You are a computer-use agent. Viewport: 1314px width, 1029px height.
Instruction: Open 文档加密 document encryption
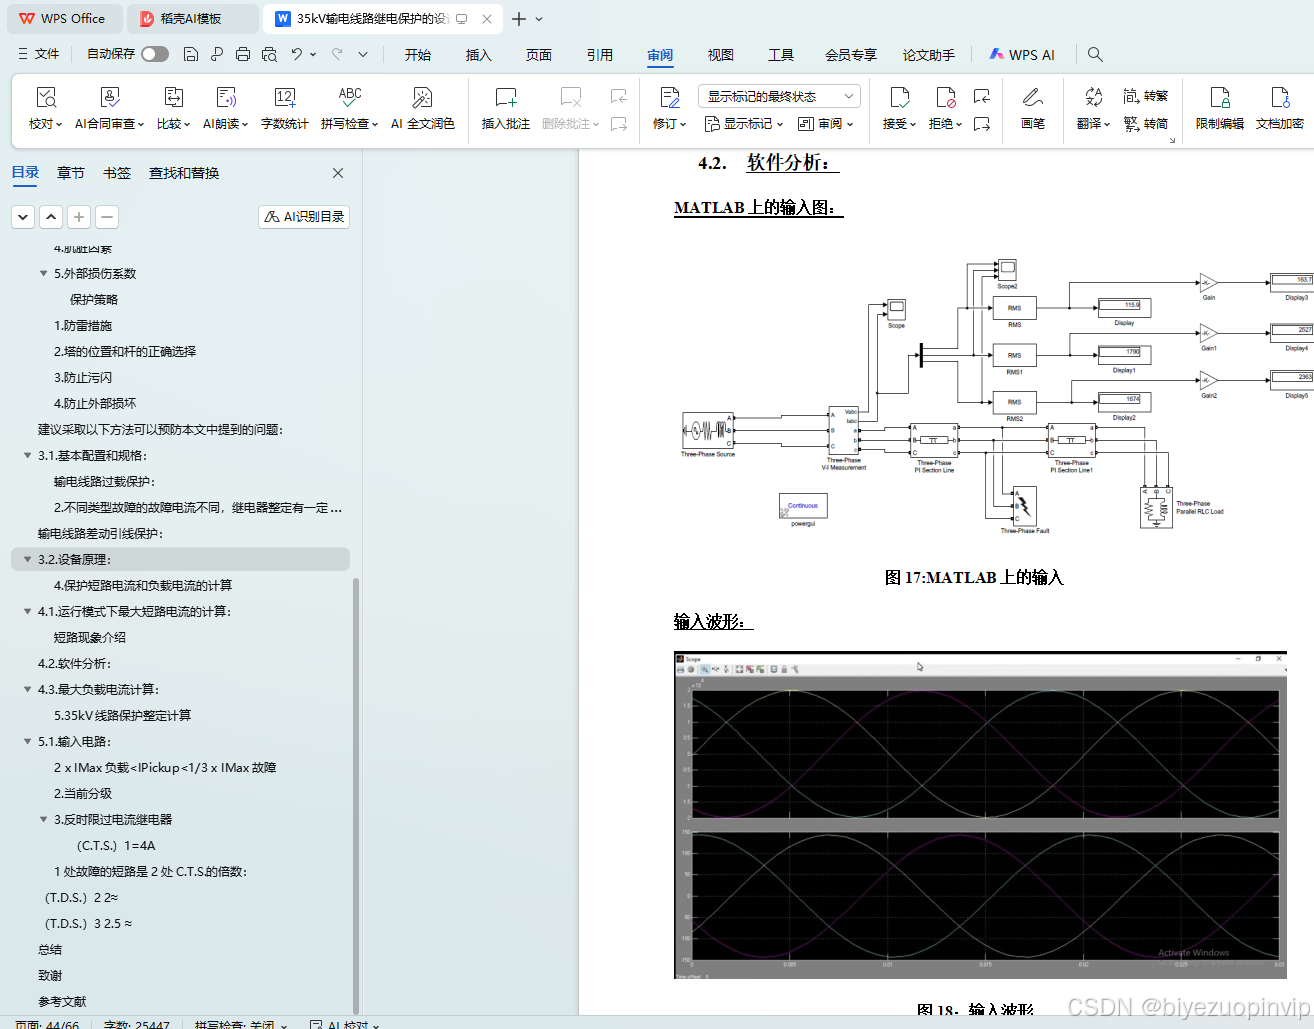[1280, 109]
